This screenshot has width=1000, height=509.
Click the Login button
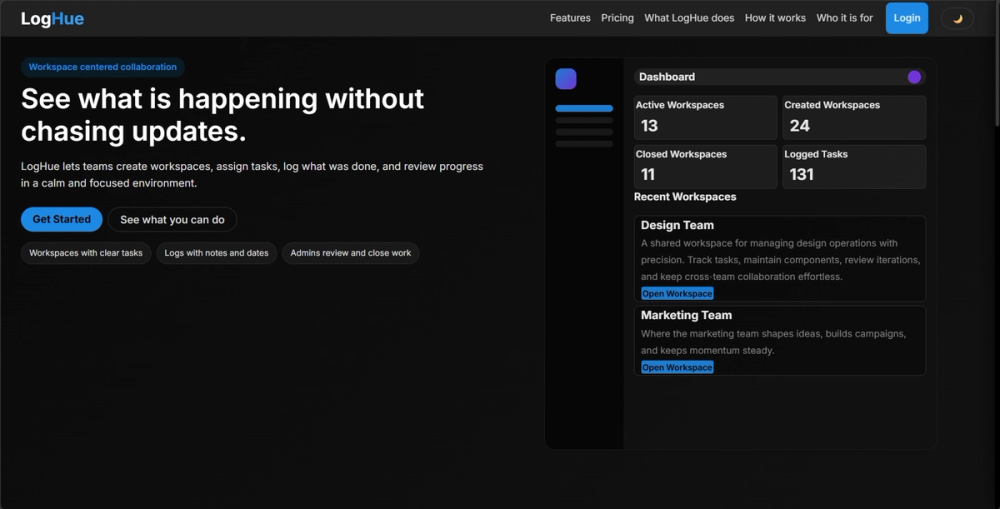click(x=906, y=18)
